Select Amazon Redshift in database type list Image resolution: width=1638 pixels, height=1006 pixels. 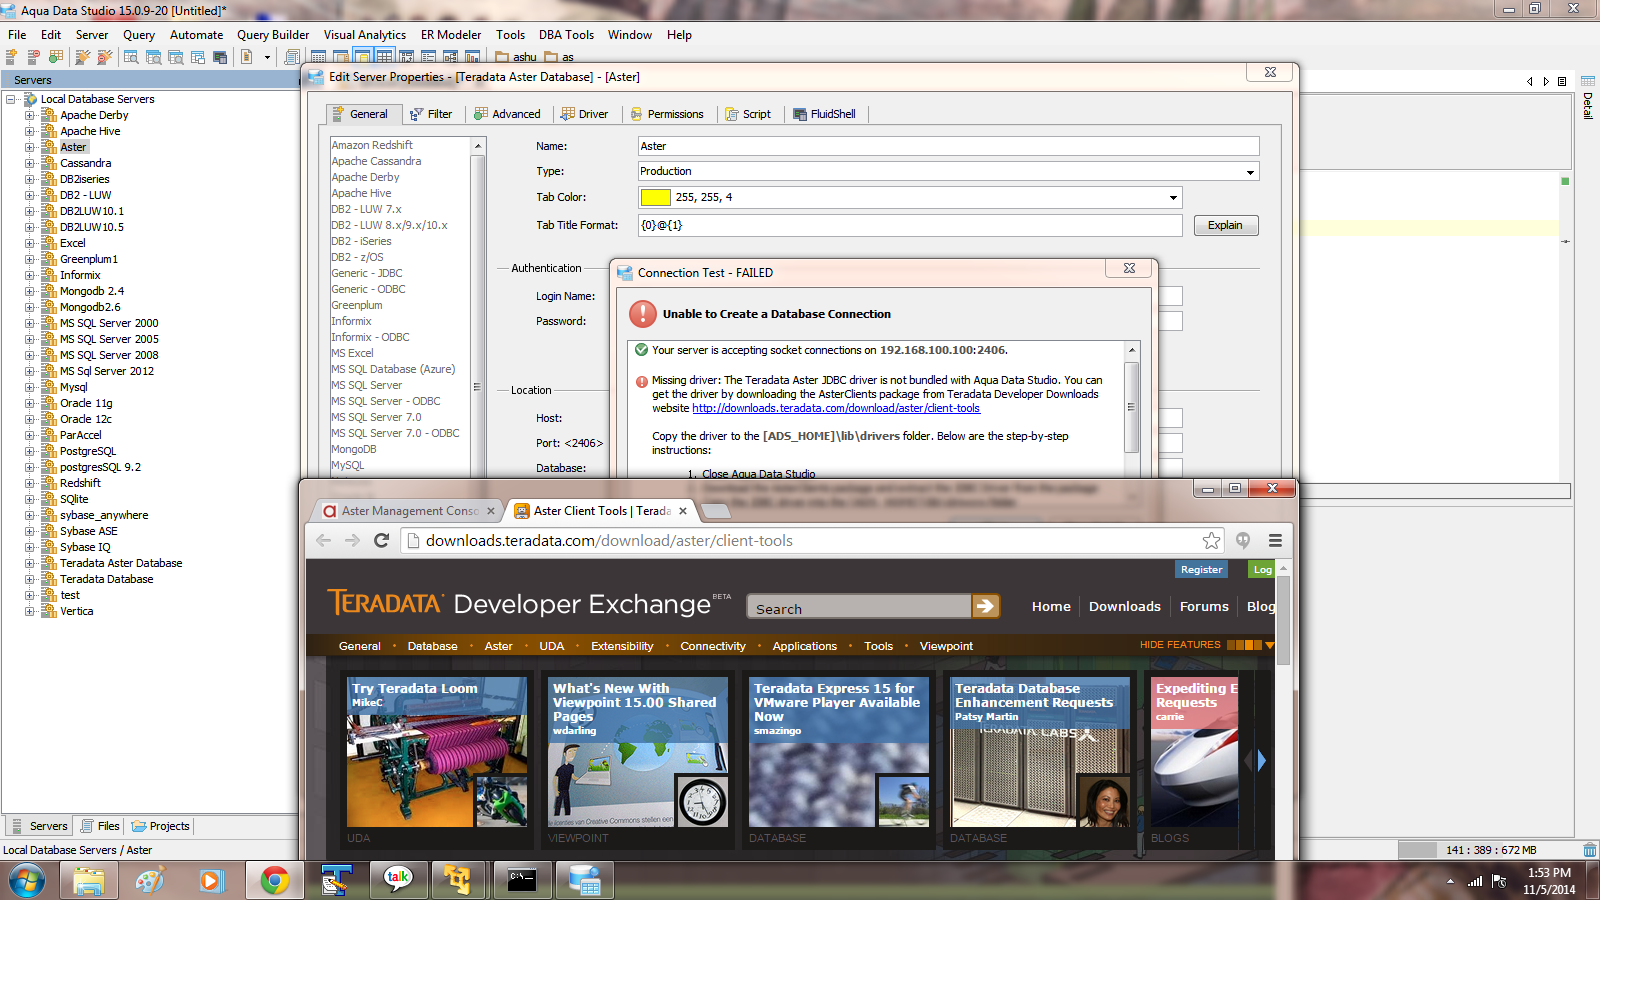click(372, 145)
